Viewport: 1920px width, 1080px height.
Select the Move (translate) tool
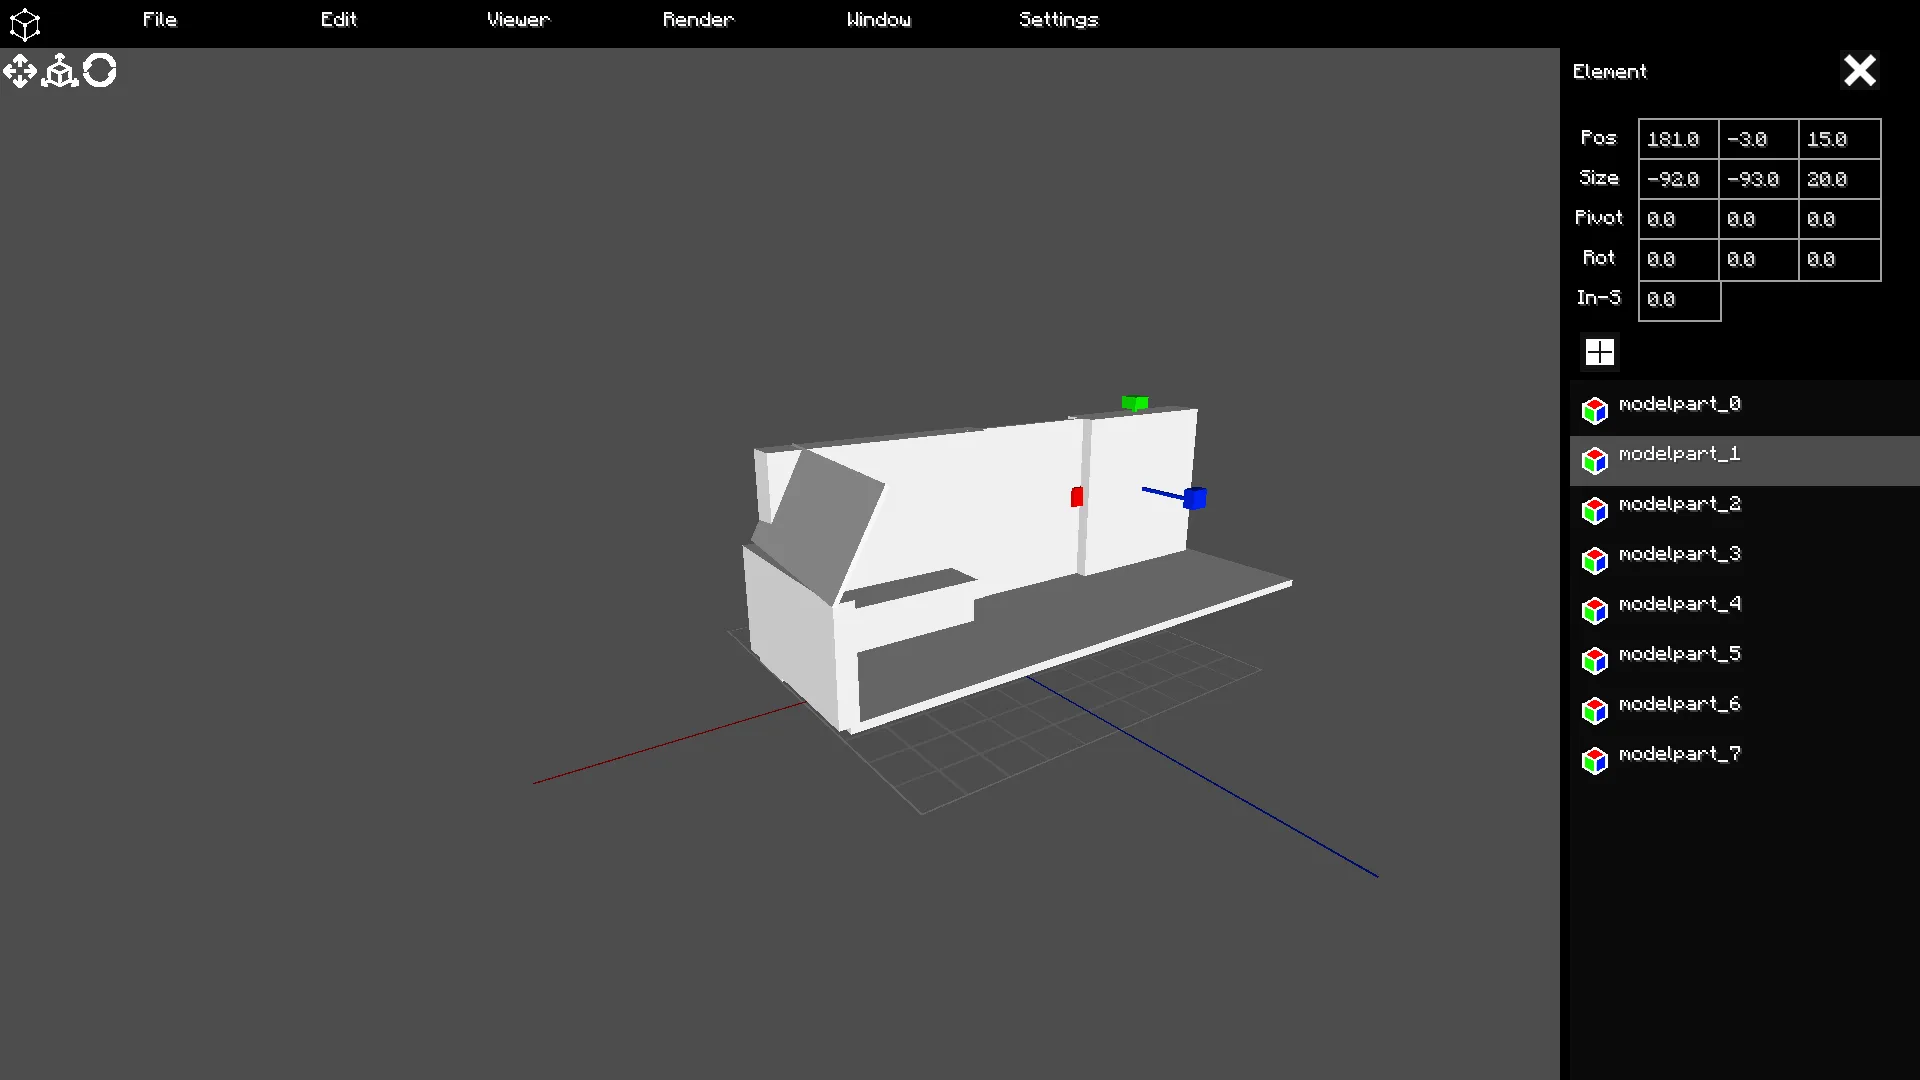[x=20, y=71]
